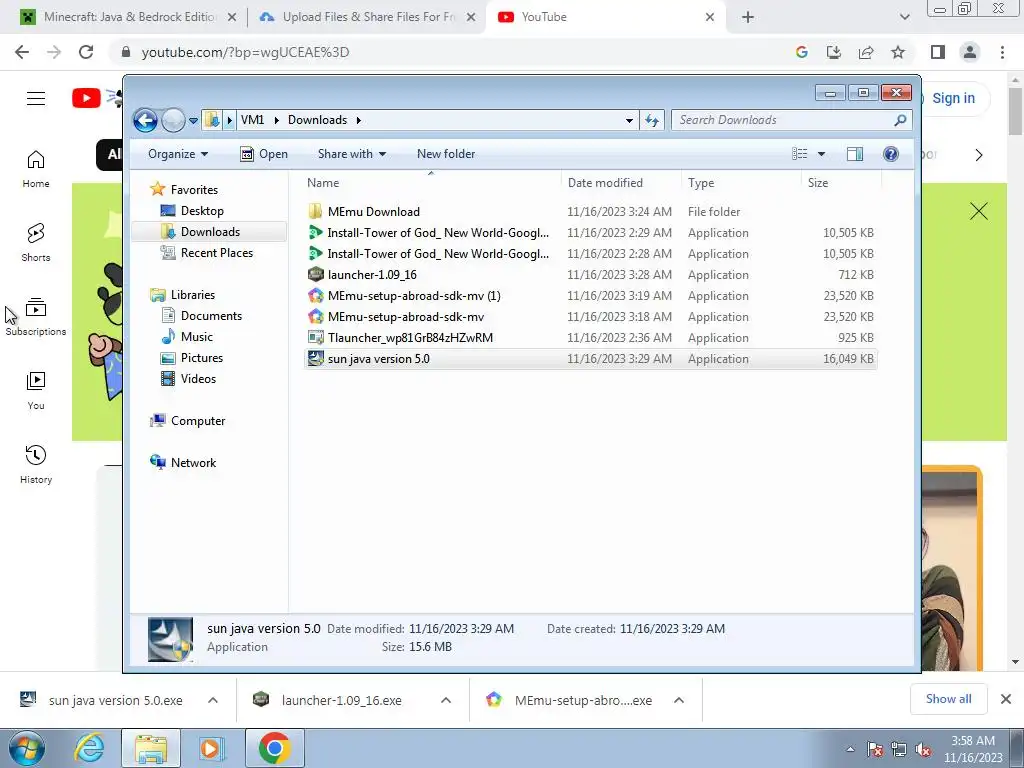This screenshot has height=768, width=1024.
Task: Open options arrow for MEmu-setup-abro....exe download
Action: coord(679,700)
